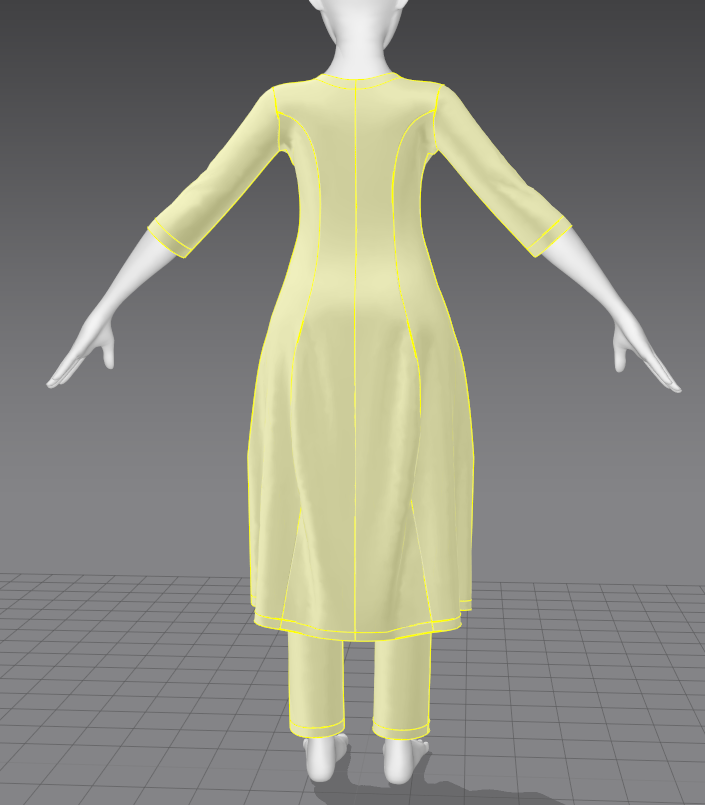
Task: Click the avatar's neck above the collar
Action: pos(358,59)
